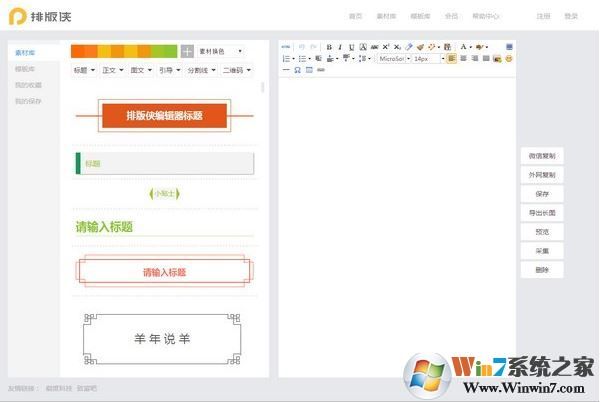Click the 外网复制 button
Viewport: 601px width, 402px height.
pos(542,175)
